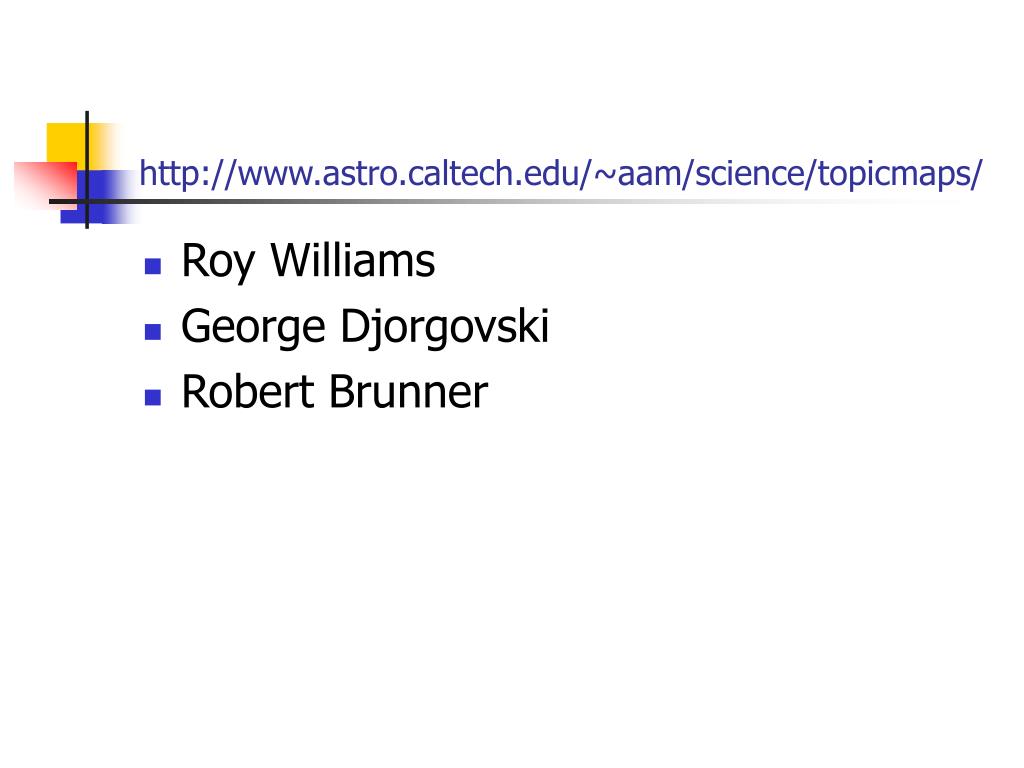Click the blue bullet beside Roy Williams
Viewport: 1024px width, 768px height.
click(153, 266)
